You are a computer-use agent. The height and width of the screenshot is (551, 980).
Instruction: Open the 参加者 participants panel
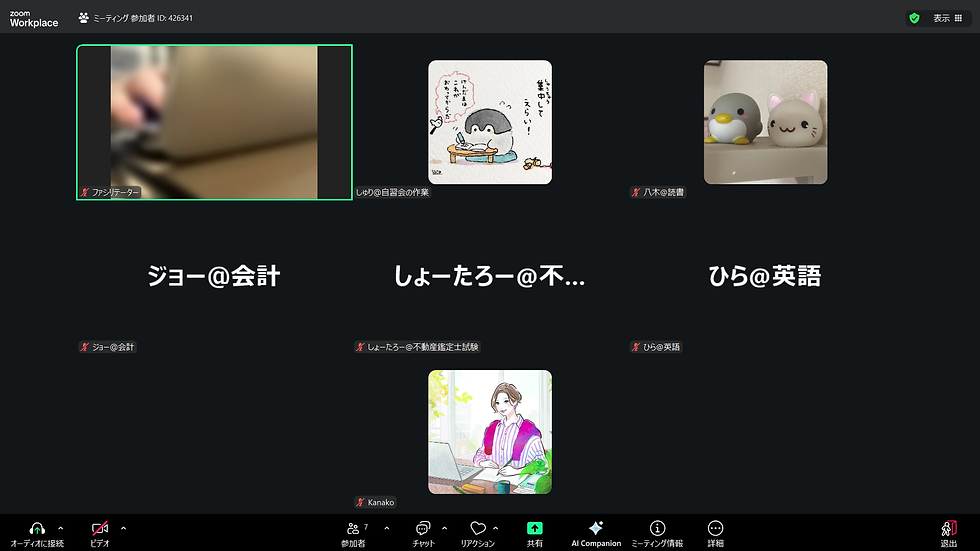coord(353,534)
